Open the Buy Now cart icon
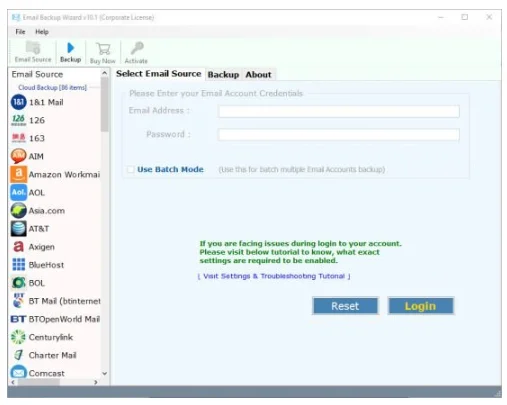 (103, 49)
